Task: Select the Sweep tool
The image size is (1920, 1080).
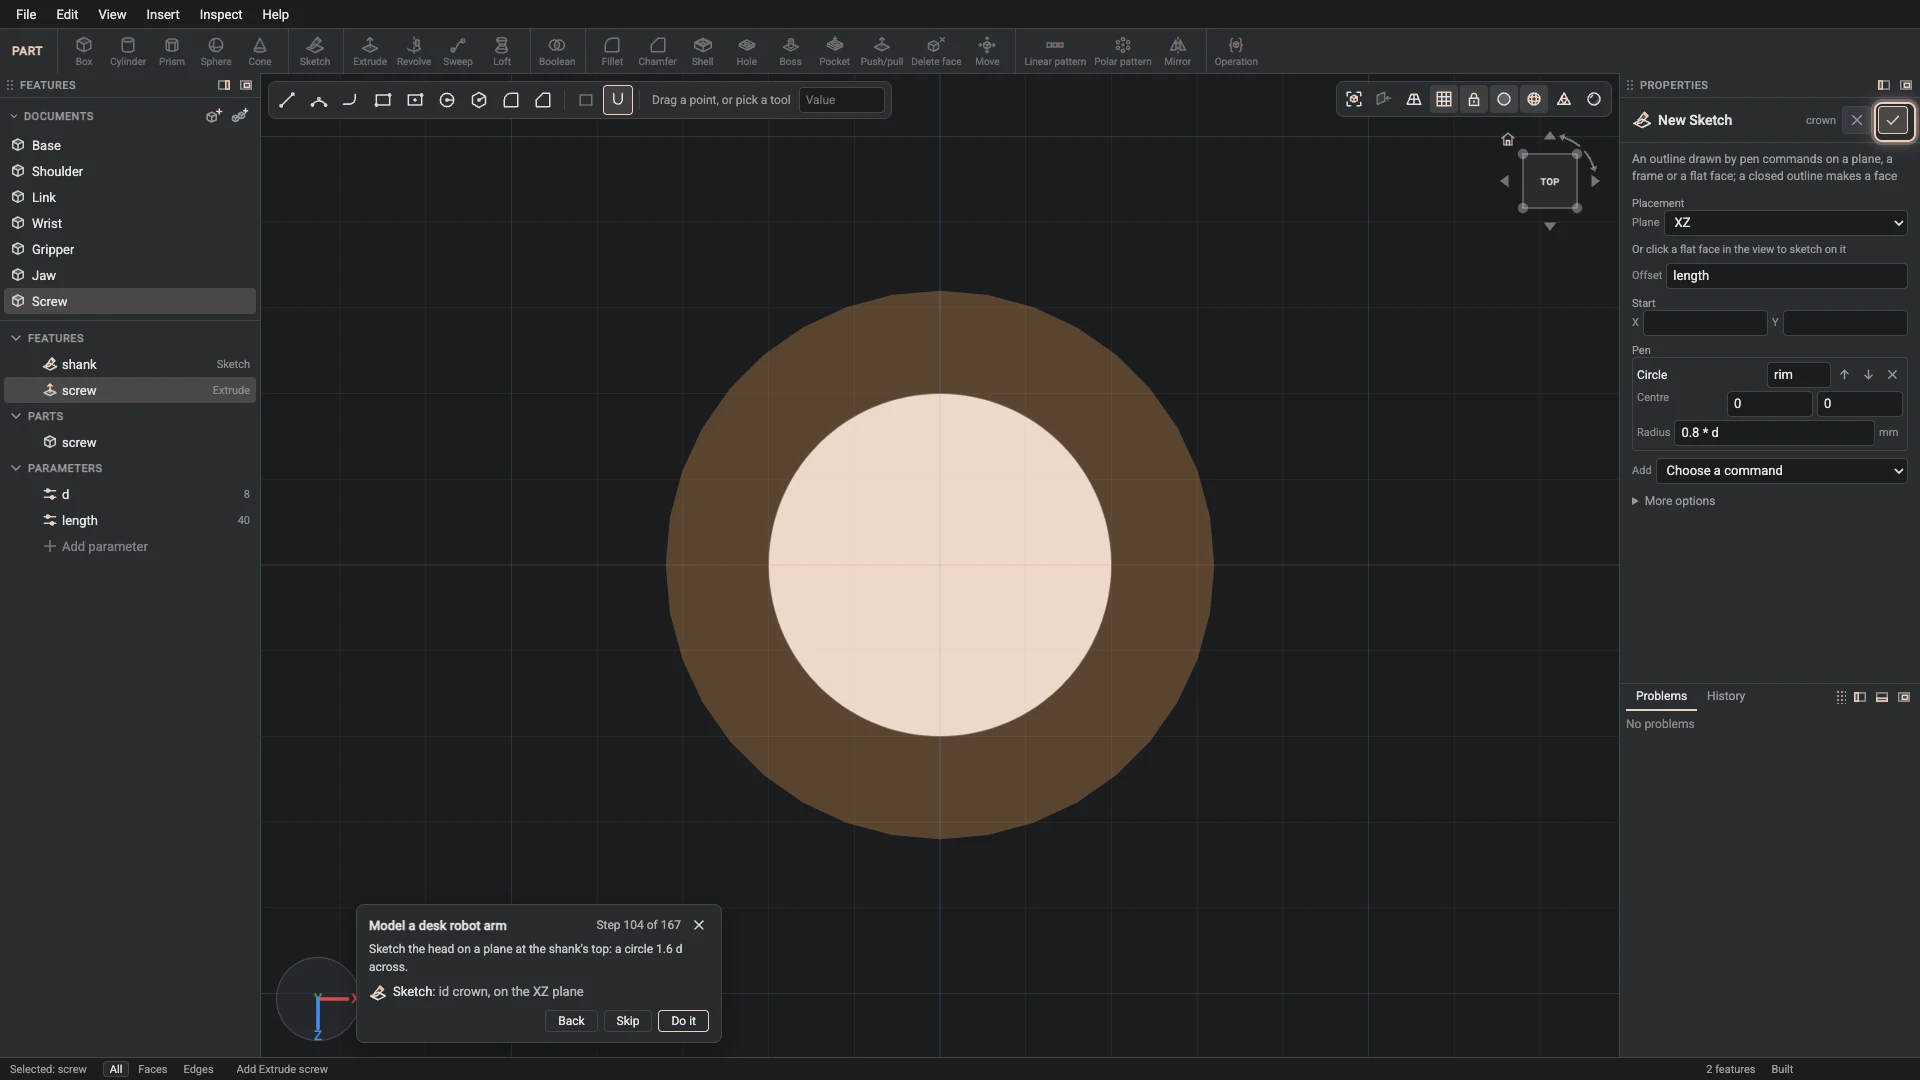Action: pos(457,51)
